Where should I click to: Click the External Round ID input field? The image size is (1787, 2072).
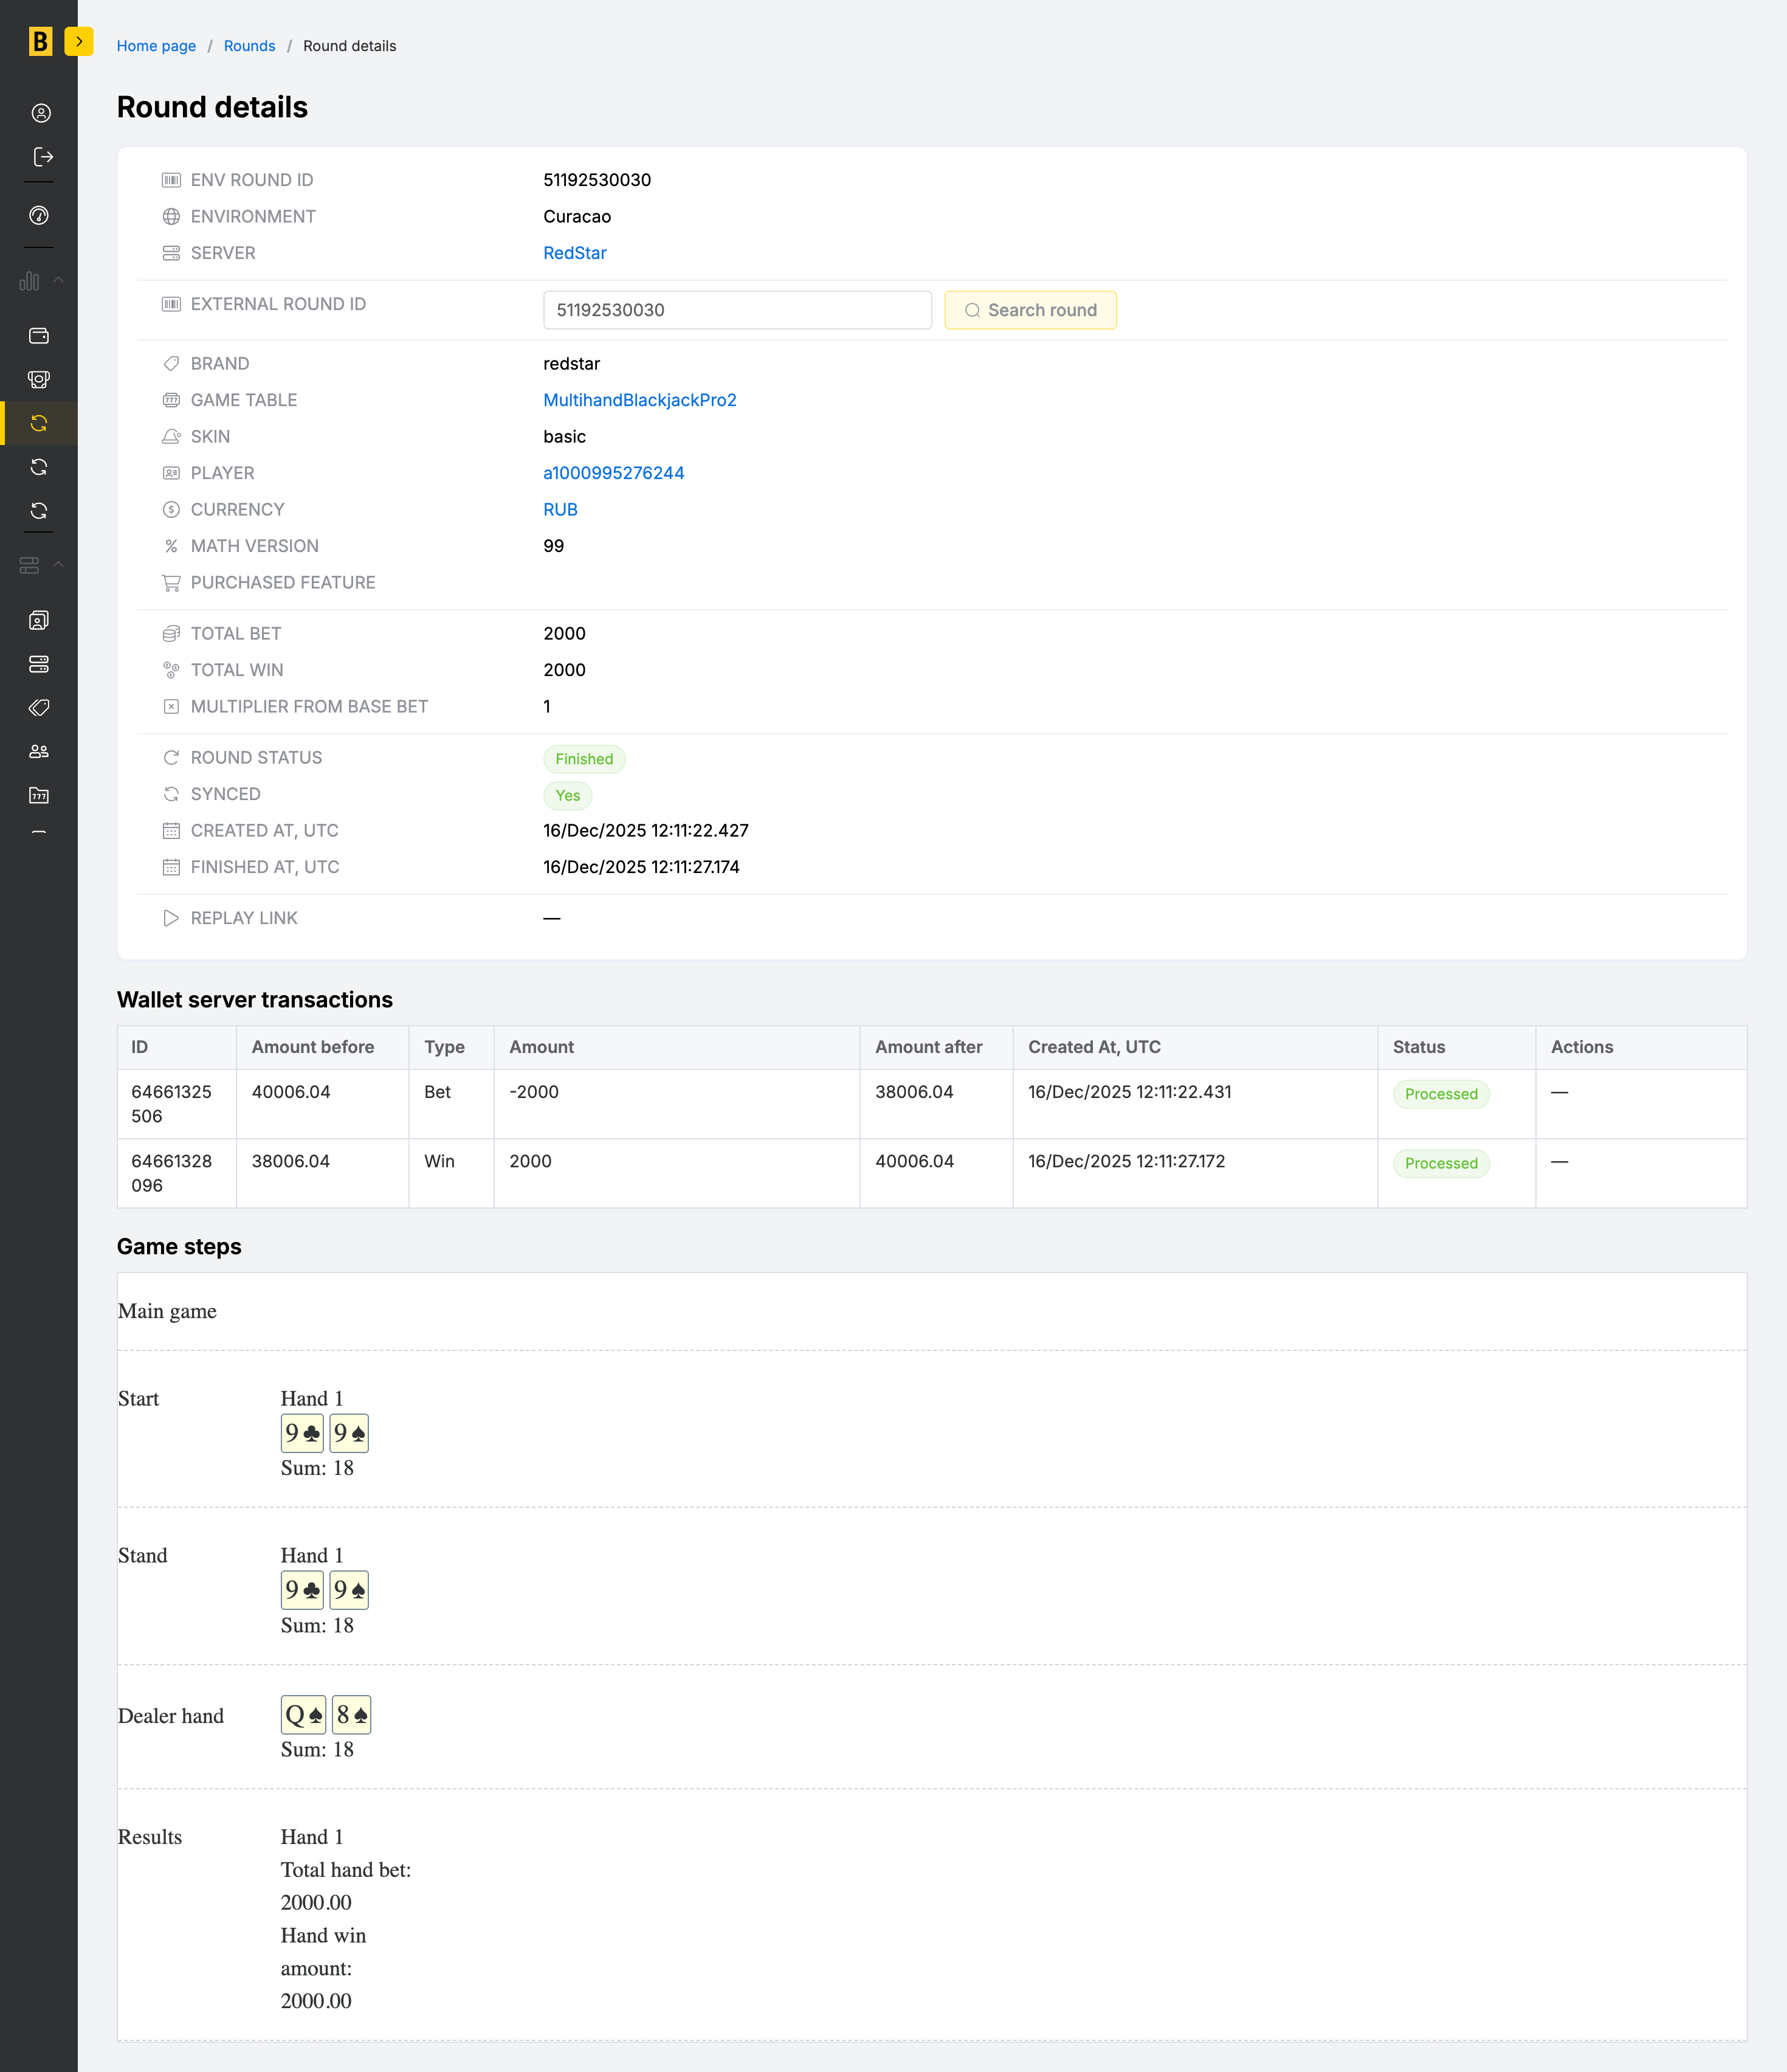(737, 310)
